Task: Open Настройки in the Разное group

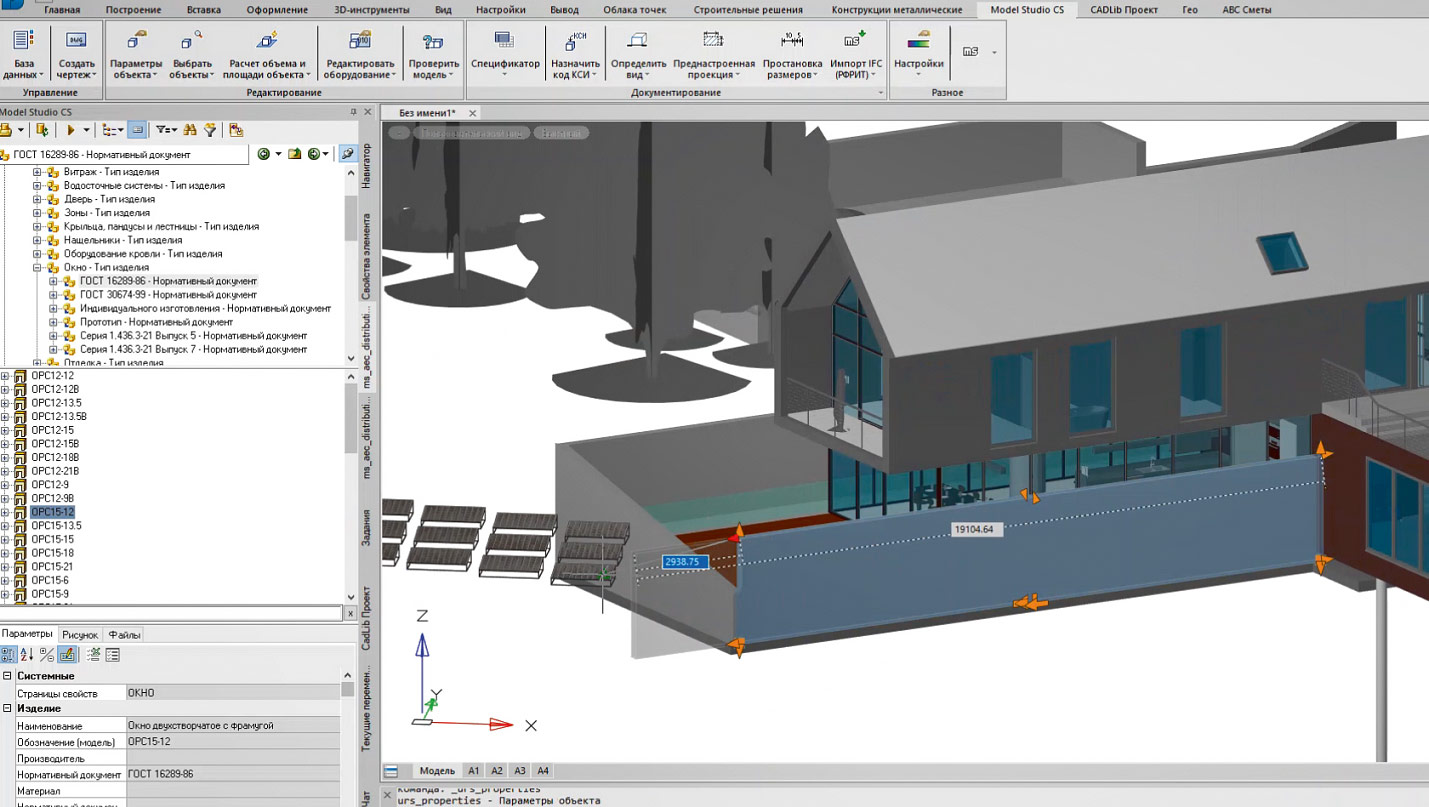Action: point(918,54)
